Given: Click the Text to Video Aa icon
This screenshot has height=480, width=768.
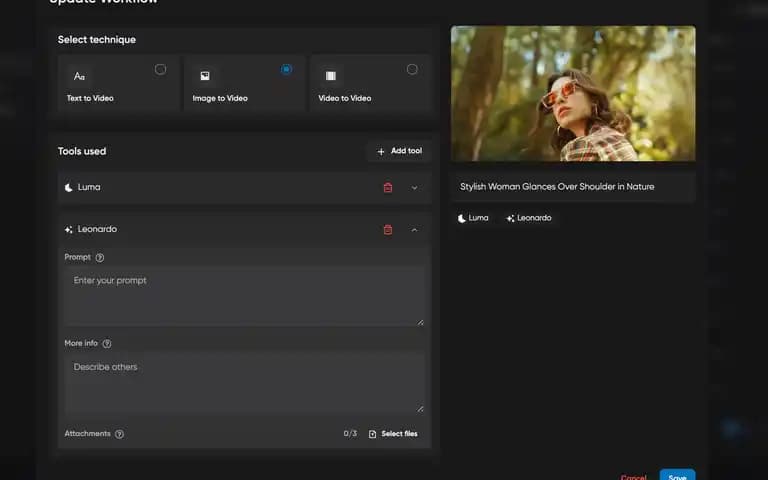Looking at the screenshot, I should [79, 76].
